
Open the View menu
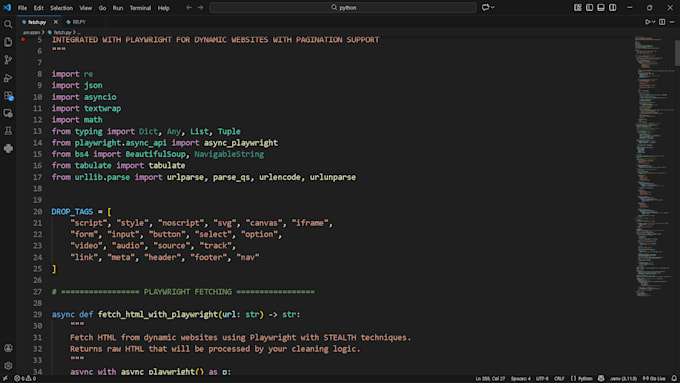[x=85, y=8]
